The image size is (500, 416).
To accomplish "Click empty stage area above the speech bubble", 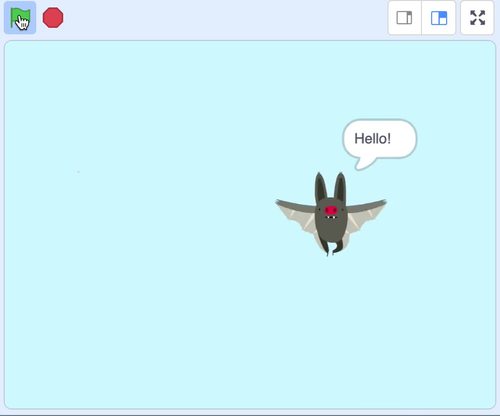I will [380, 80].
